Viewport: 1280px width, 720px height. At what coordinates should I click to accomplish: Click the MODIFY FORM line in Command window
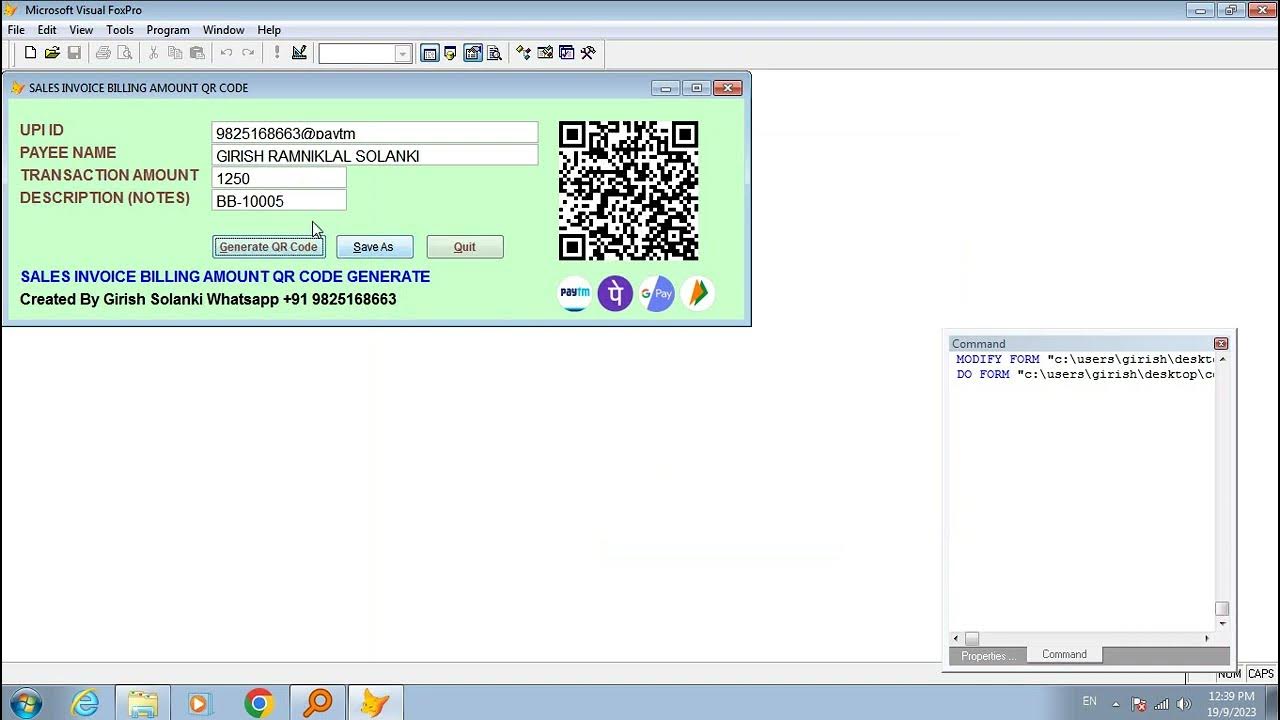tap(1085, 359)
